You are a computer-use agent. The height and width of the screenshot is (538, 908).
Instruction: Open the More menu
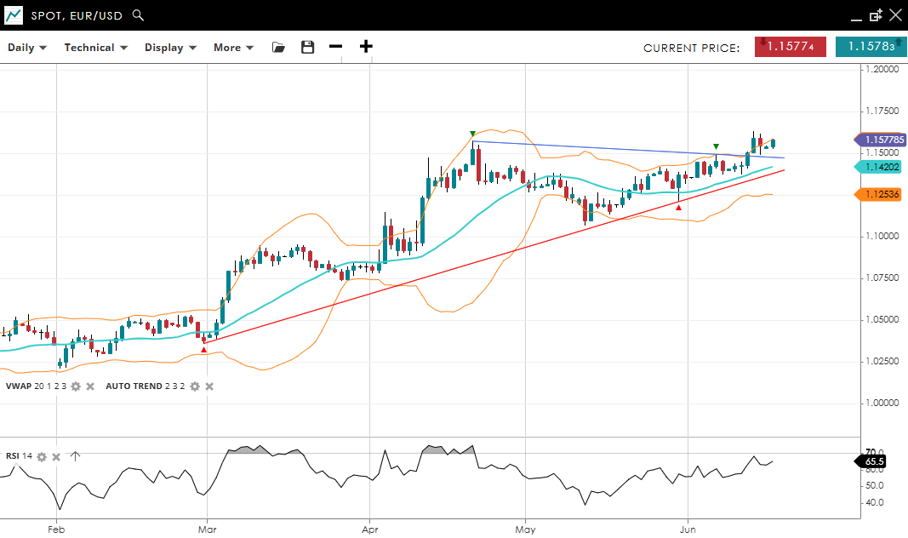pos(233,47)
